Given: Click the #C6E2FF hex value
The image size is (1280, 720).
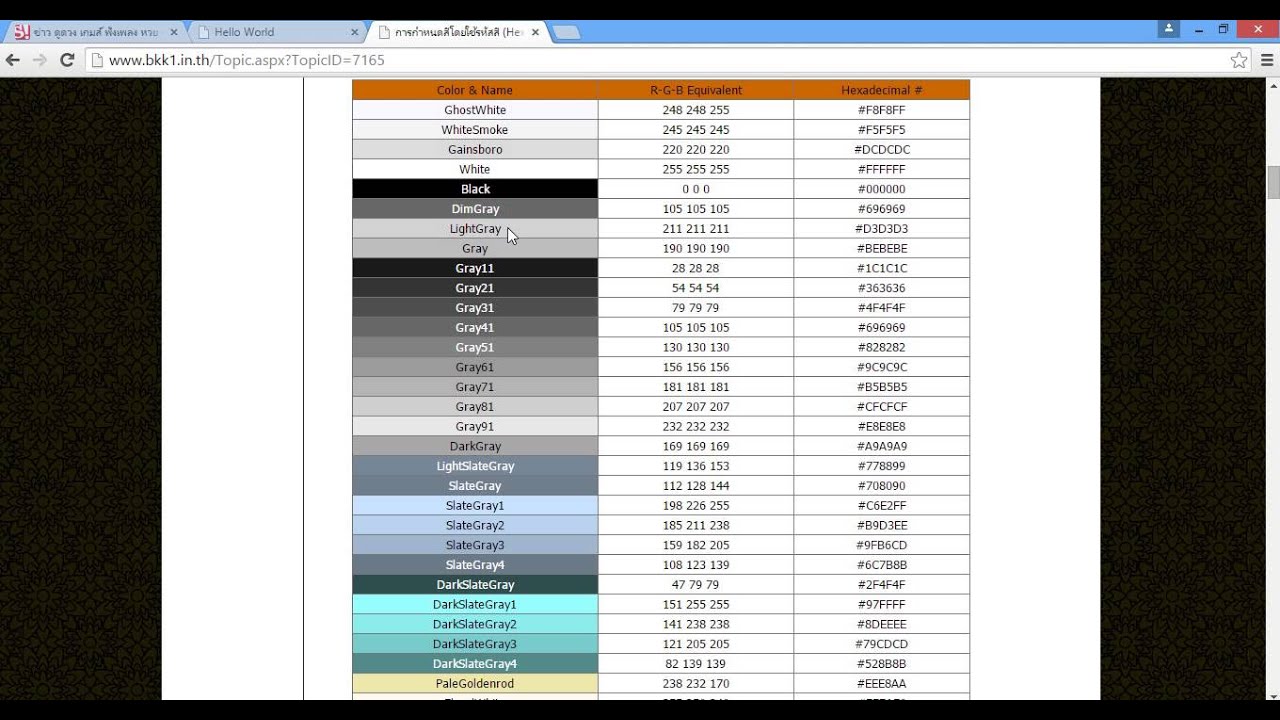Looking at the screenshot, I should pyautogui.click(x=881, y=506).
